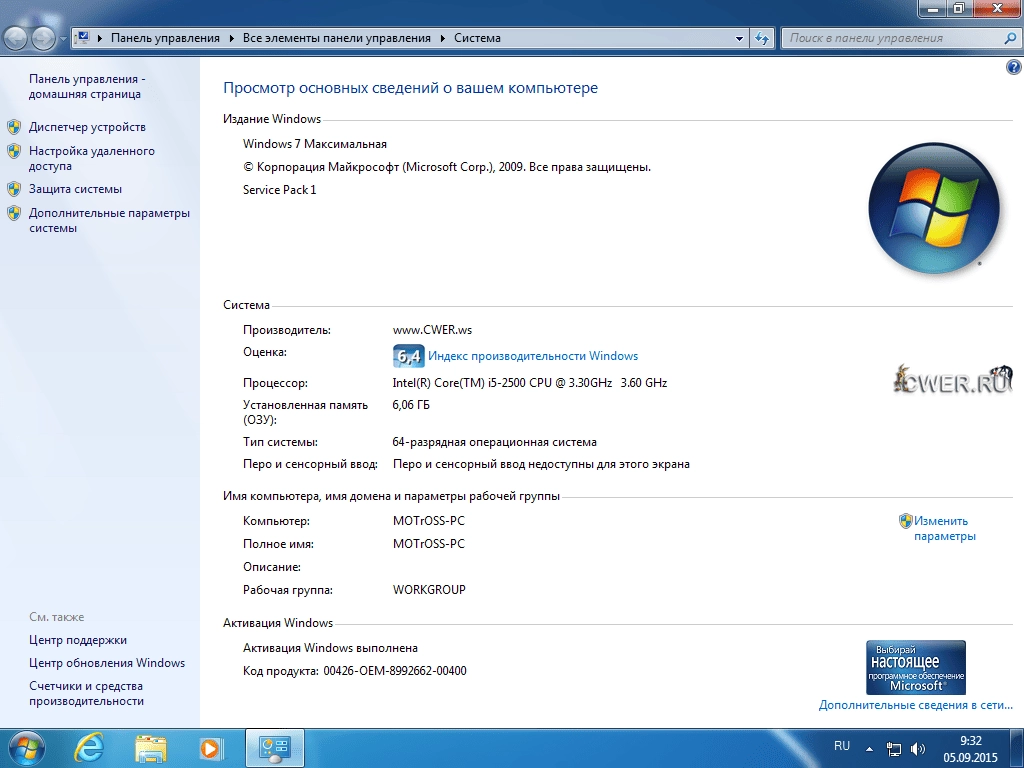
Task: Click Intel(R) Core(TM) i5-2500 processor text
Action: [530, 383]
